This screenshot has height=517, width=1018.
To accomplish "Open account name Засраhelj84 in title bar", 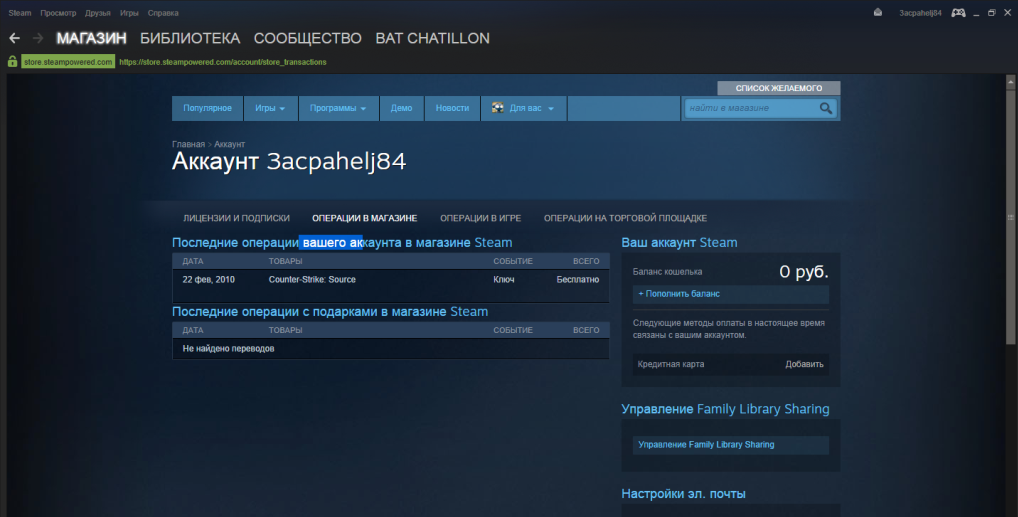I will click(920, 13).
